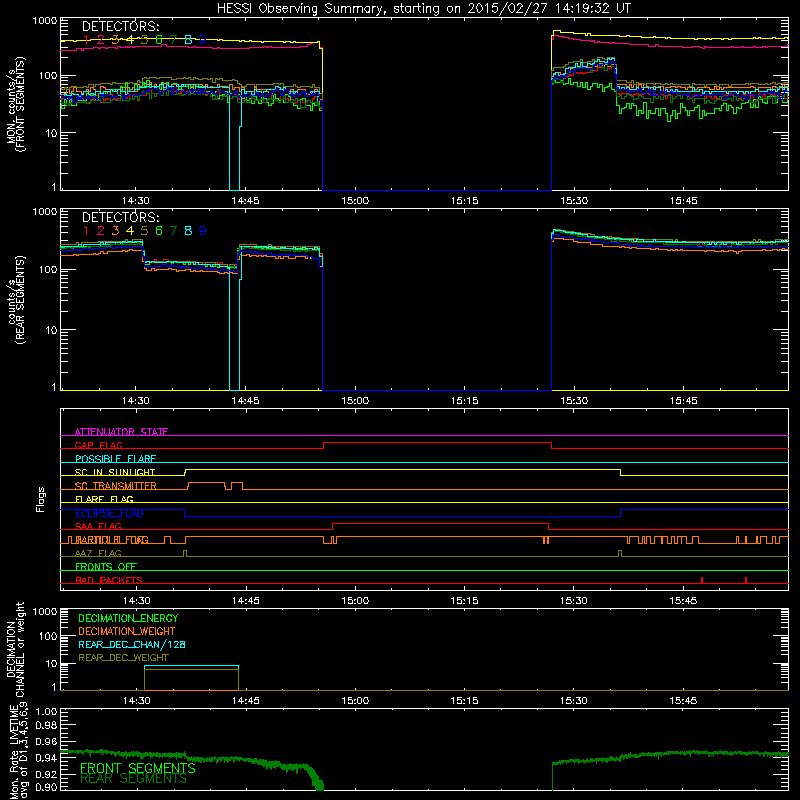Select olive detector 5 in rear segments legend
The image size is (800, 800).
pos(144,231)
